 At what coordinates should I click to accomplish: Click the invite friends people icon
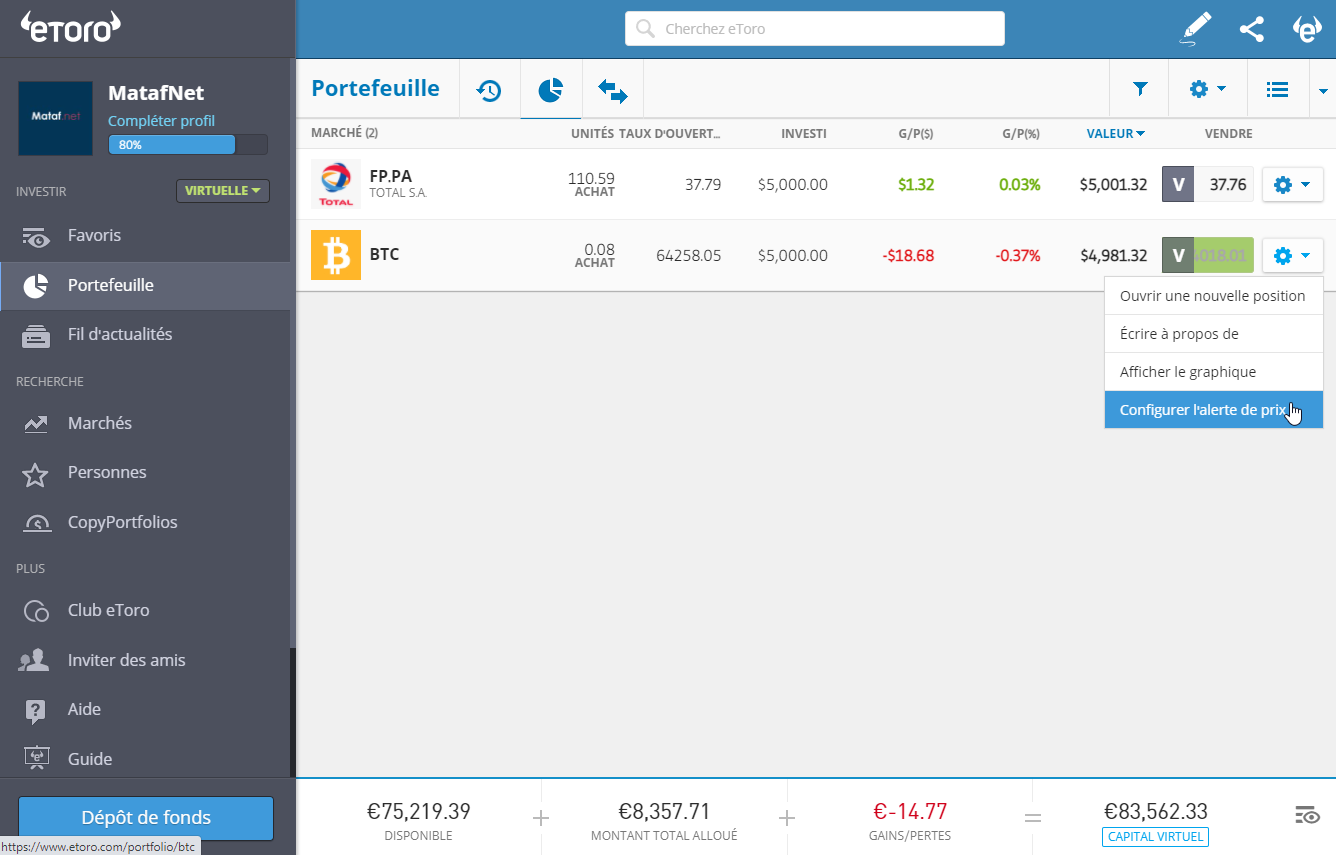pos(35,660)
